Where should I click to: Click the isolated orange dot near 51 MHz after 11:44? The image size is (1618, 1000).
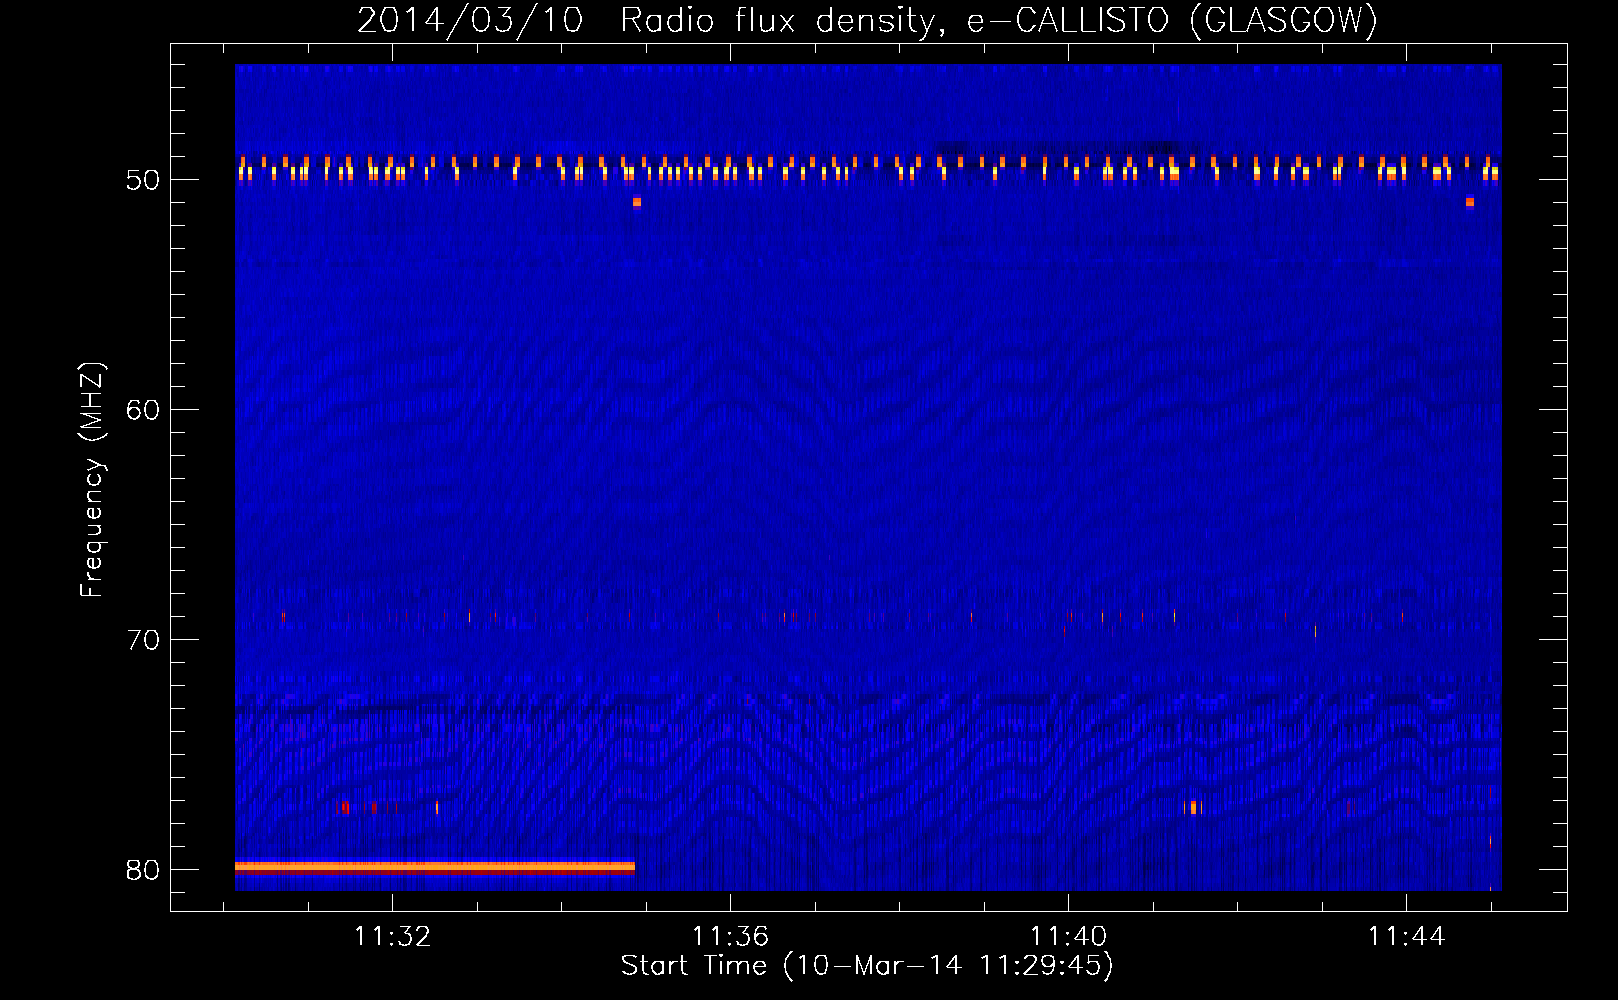point(1470,202)
